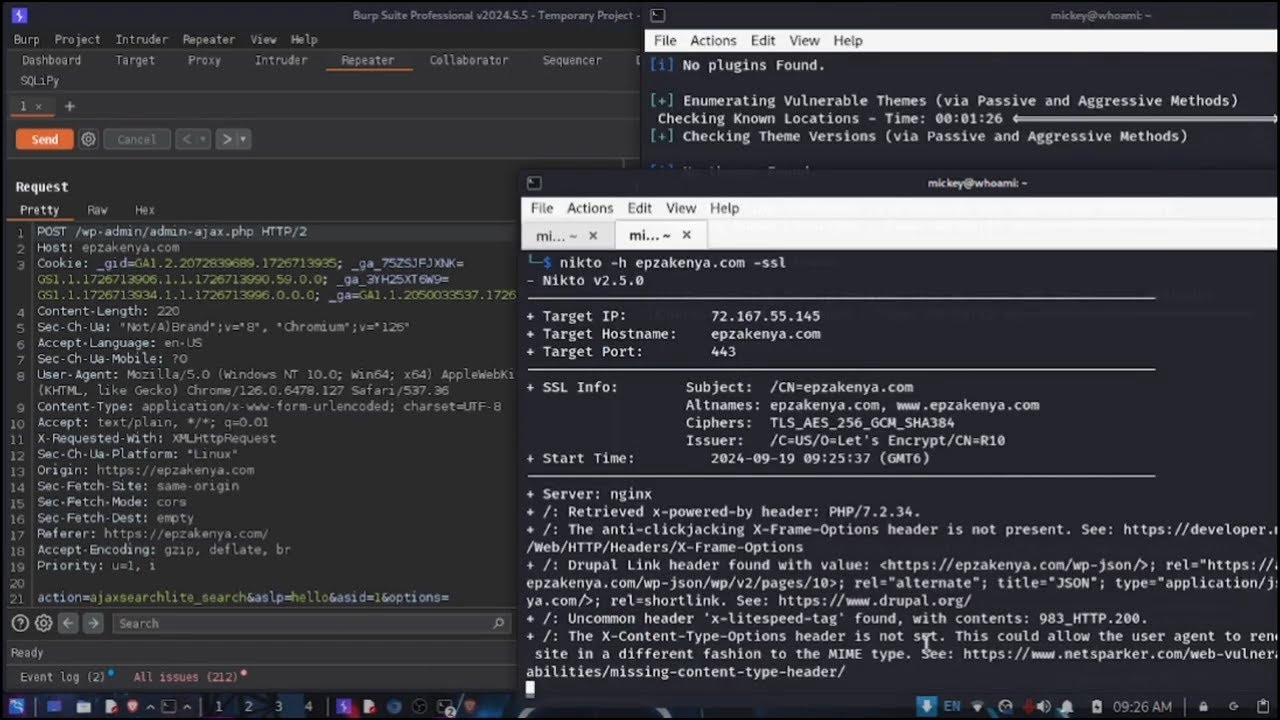
Task: Select the Hex request view
Action: coord(144,210)
